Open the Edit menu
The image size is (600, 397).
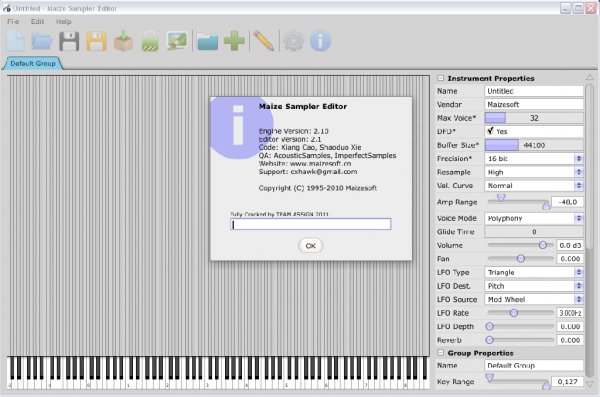38,22
